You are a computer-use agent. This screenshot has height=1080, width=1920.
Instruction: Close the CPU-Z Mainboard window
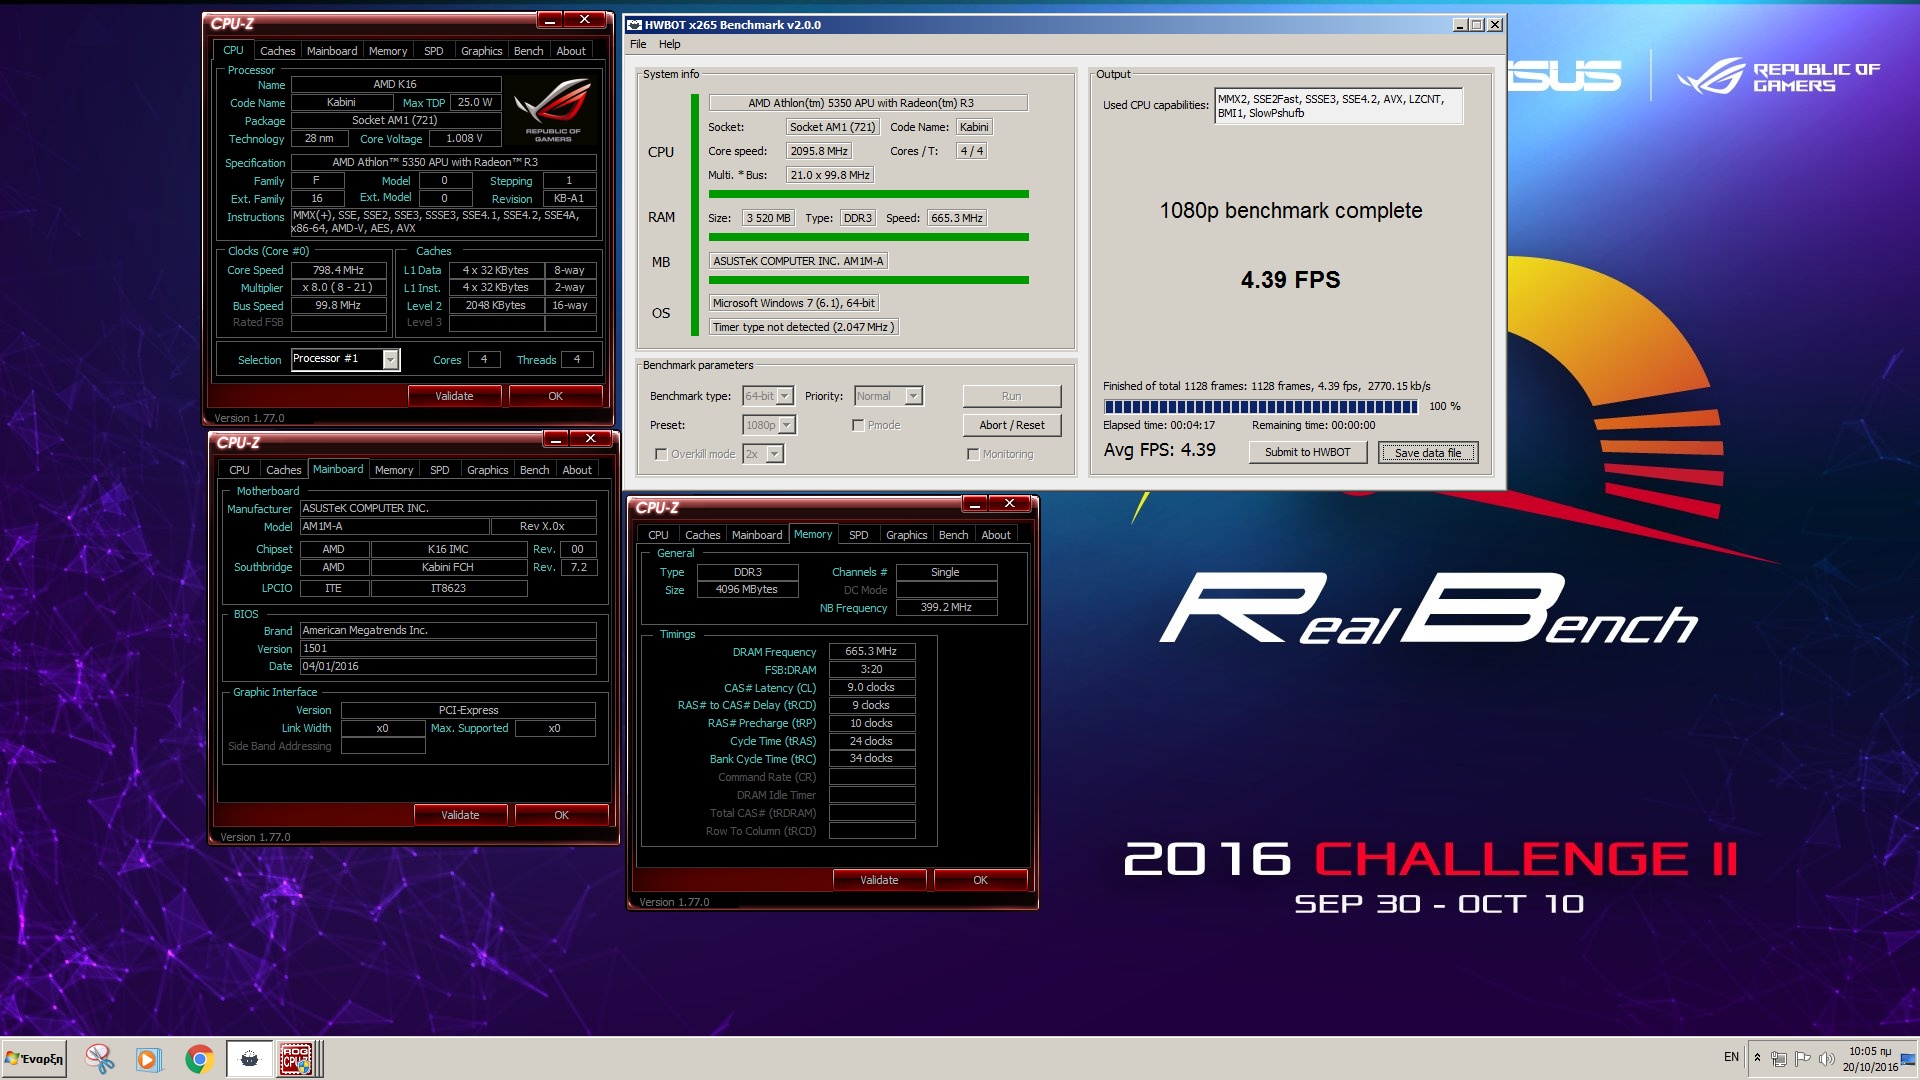point(591,438)
